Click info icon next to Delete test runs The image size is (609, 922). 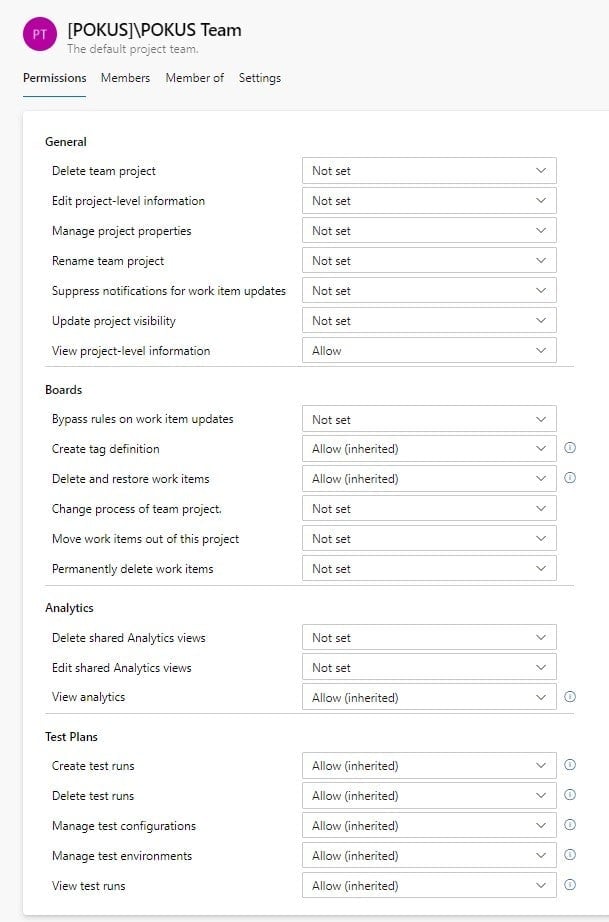point(570,796)
